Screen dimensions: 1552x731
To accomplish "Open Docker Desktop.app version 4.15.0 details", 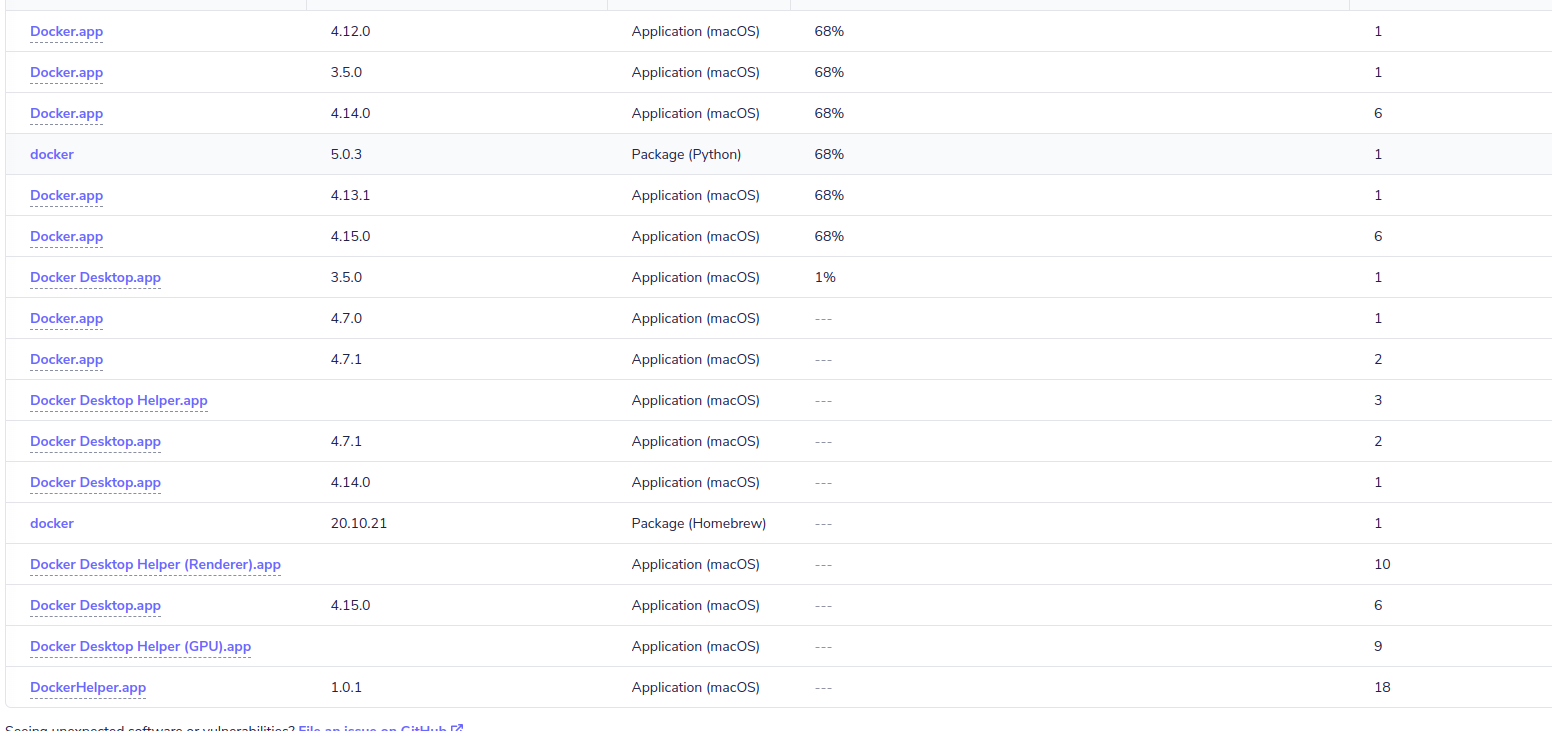I will point(95,605).
